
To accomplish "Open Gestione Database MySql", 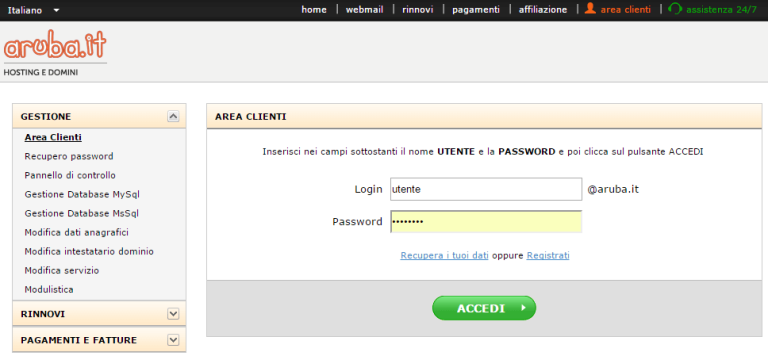I will pos(82,194).
